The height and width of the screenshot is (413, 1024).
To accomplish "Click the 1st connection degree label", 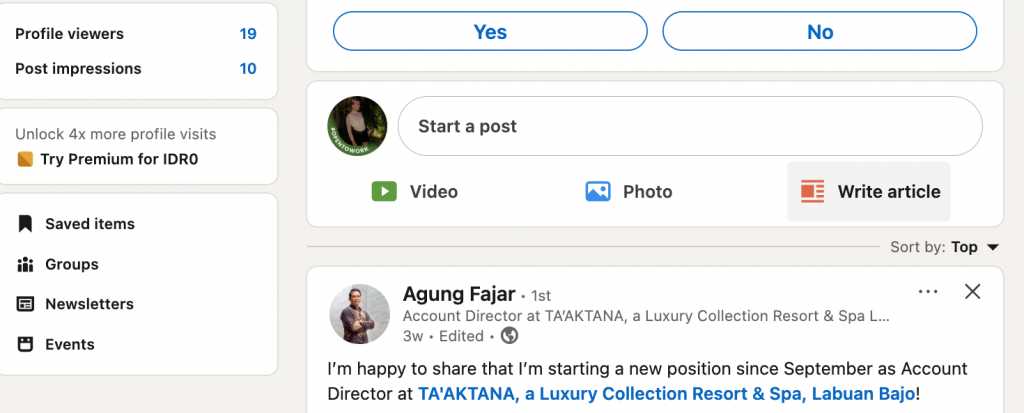I will [541, 295].
